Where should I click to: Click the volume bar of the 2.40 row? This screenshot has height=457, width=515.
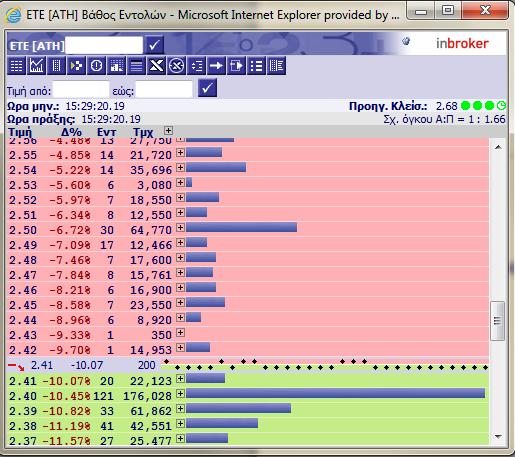pos(335,393)
